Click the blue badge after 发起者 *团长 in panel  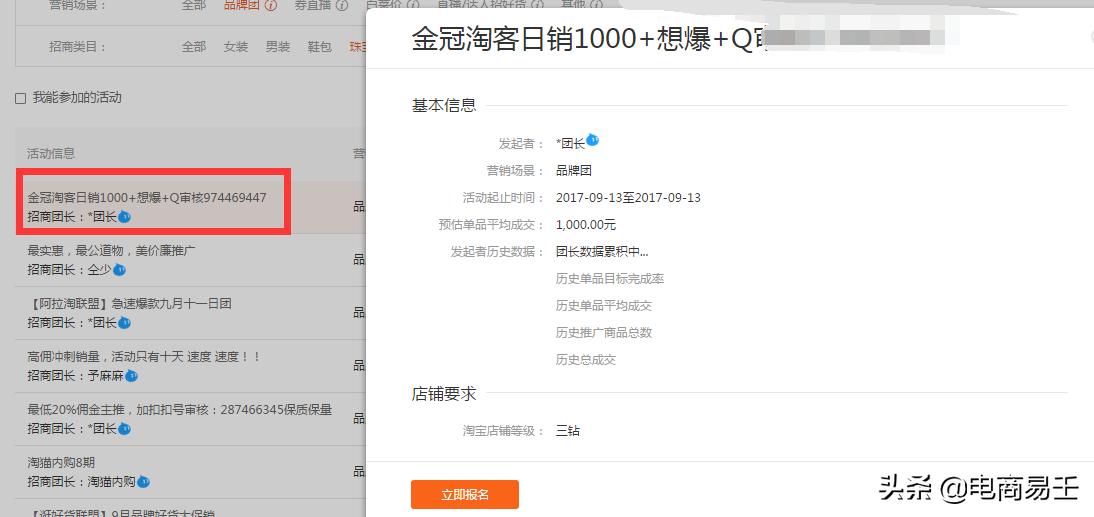coord(592,140)
